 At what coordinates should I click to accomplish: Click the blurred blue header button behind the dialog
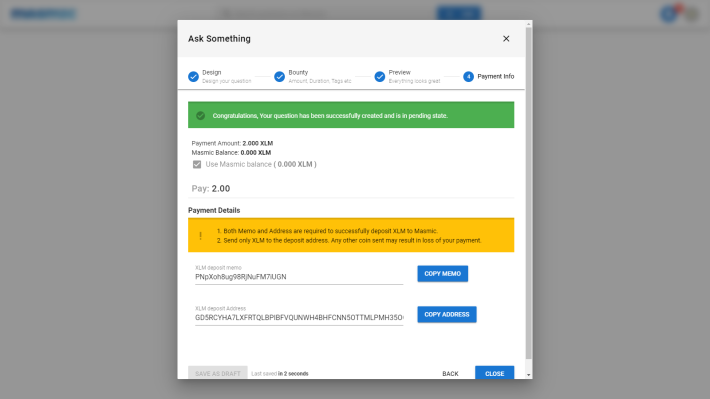(458, 14)
